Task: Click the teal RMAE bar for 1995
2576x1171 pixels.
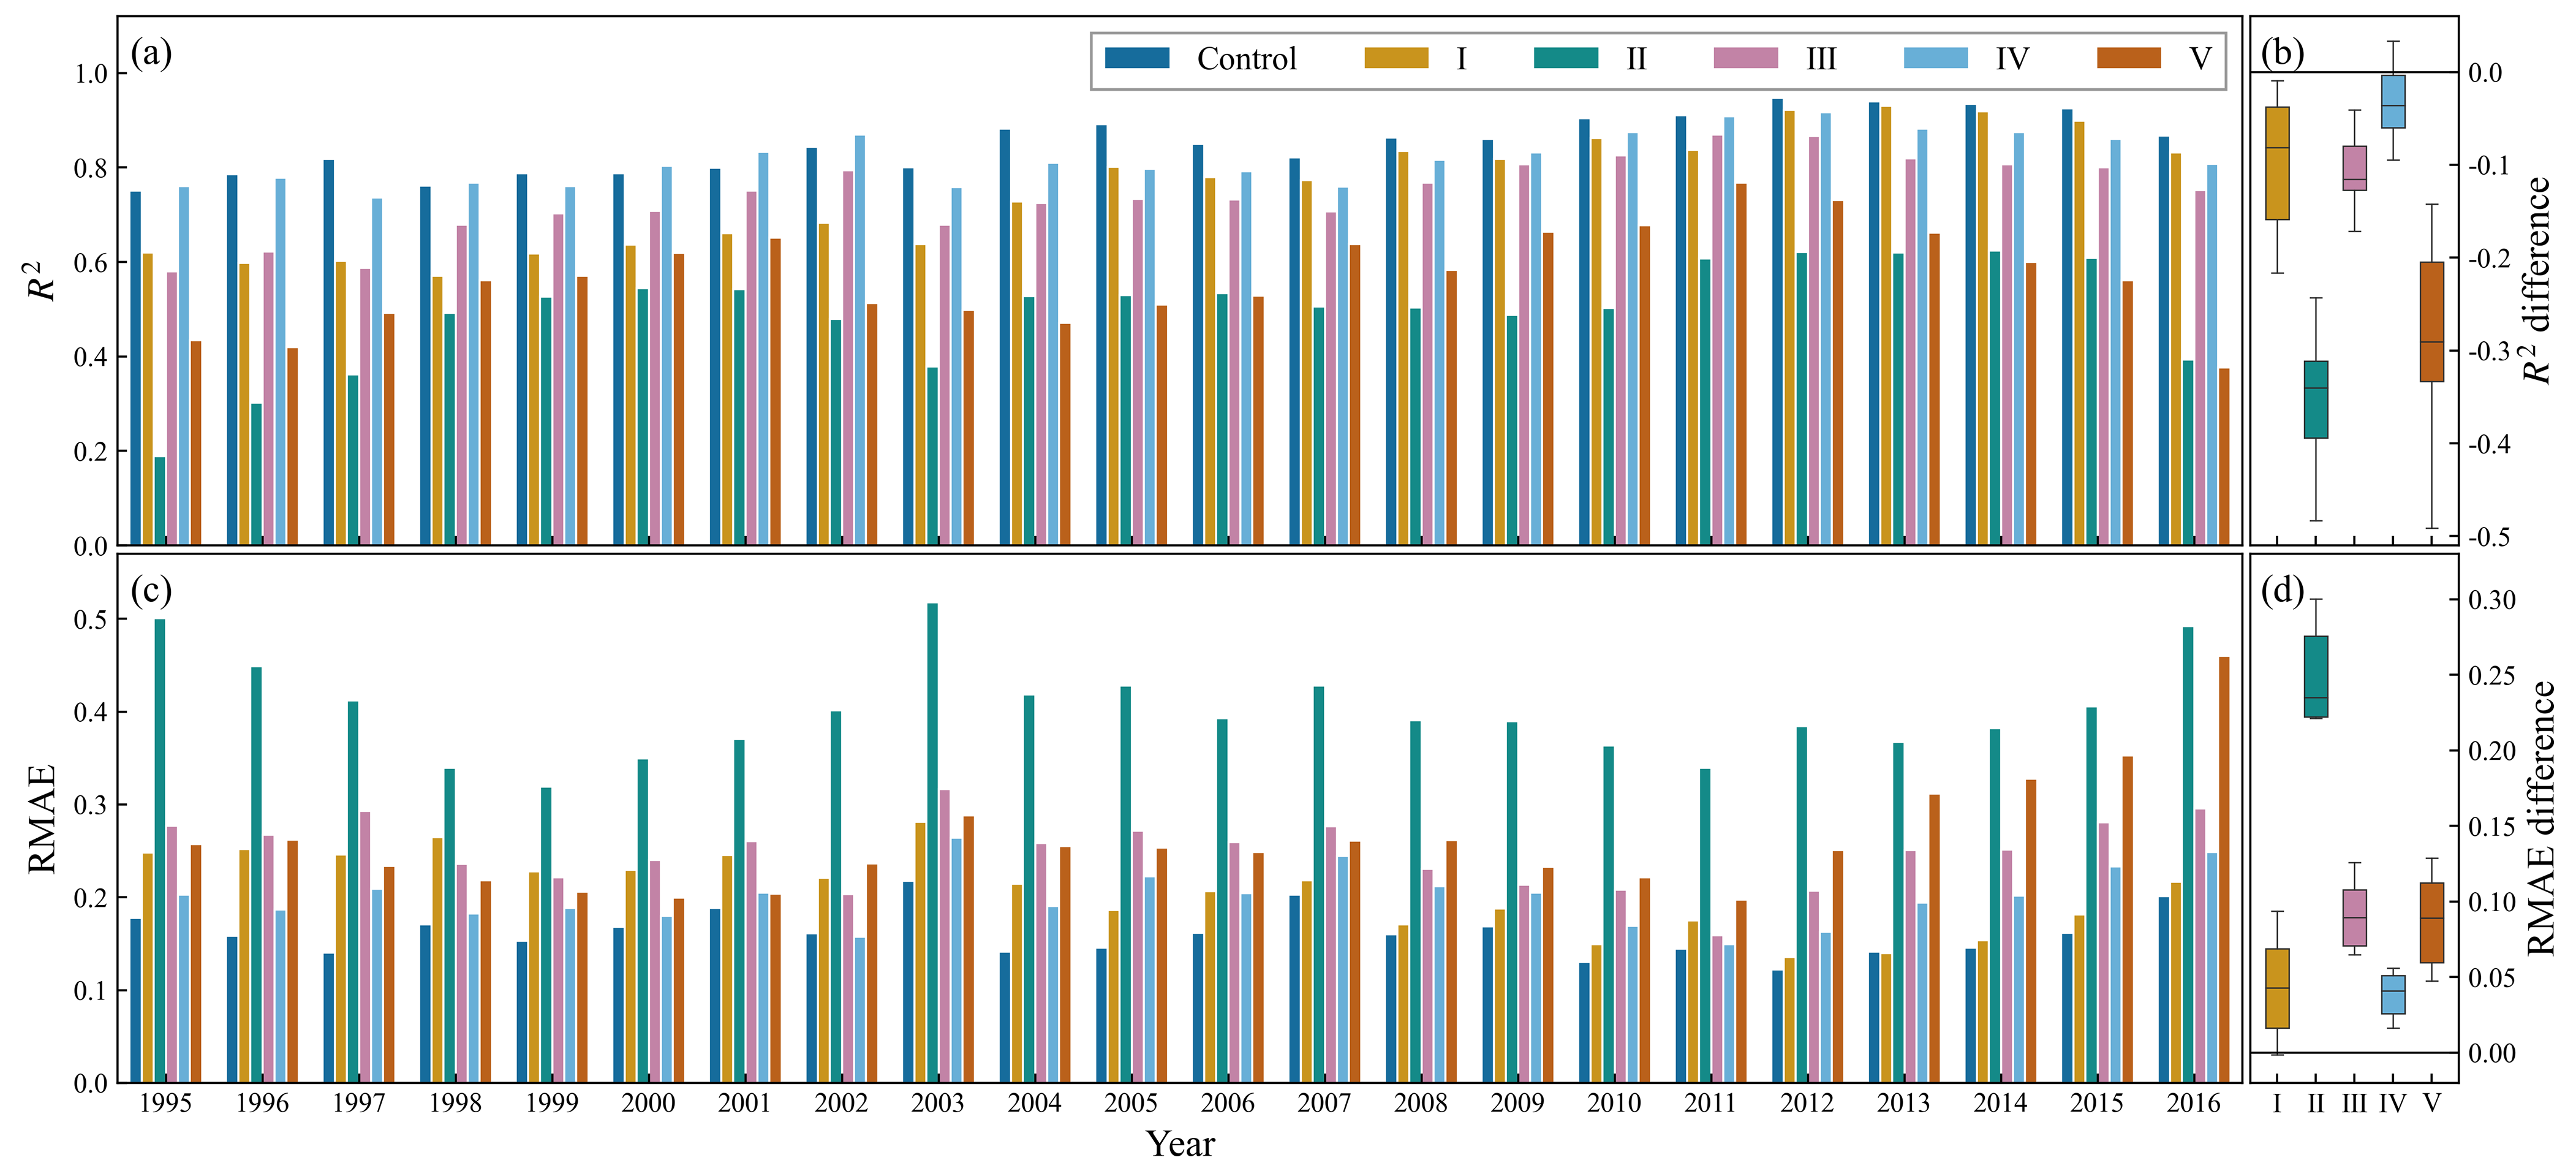Action: point(159,851)
